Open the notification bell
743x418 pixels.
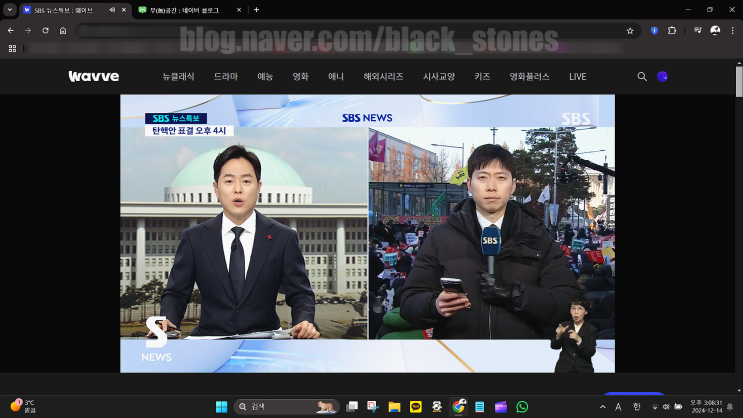click(x=730, y=407)
